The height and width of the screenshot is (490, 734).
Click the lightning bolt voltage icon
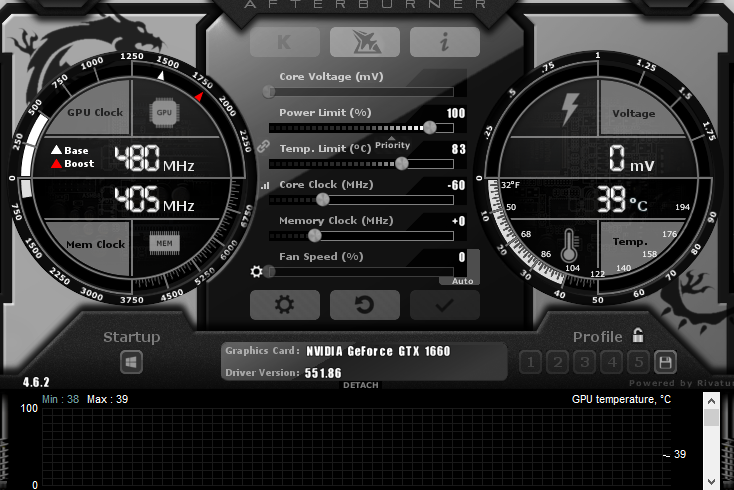570,109
